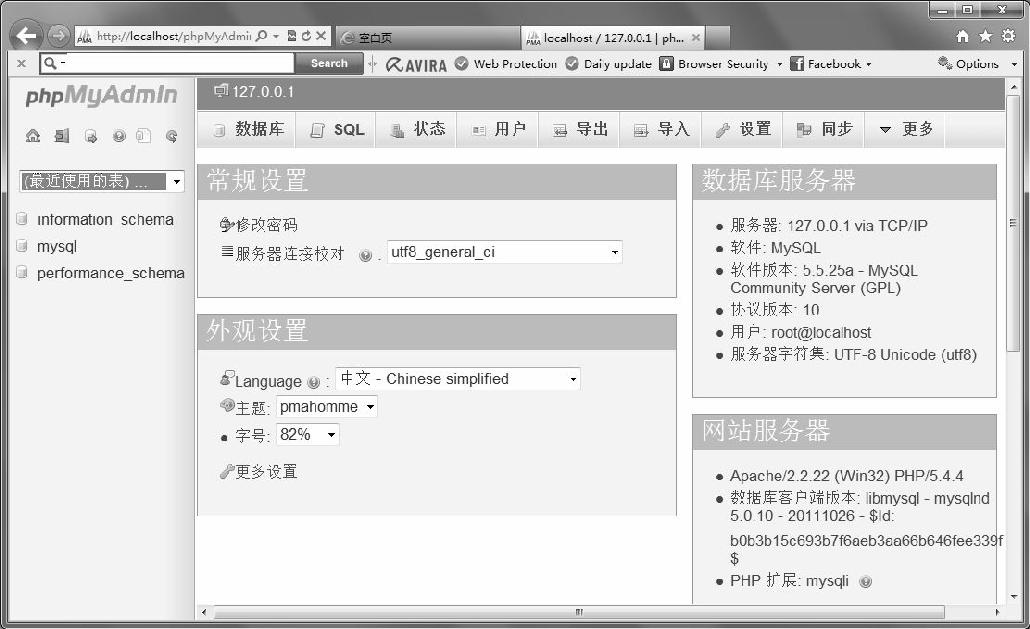Screen dimensions: 1030x629
Task: Close the localhost / 127.0.0.1 browser tab
Action: 696,38
